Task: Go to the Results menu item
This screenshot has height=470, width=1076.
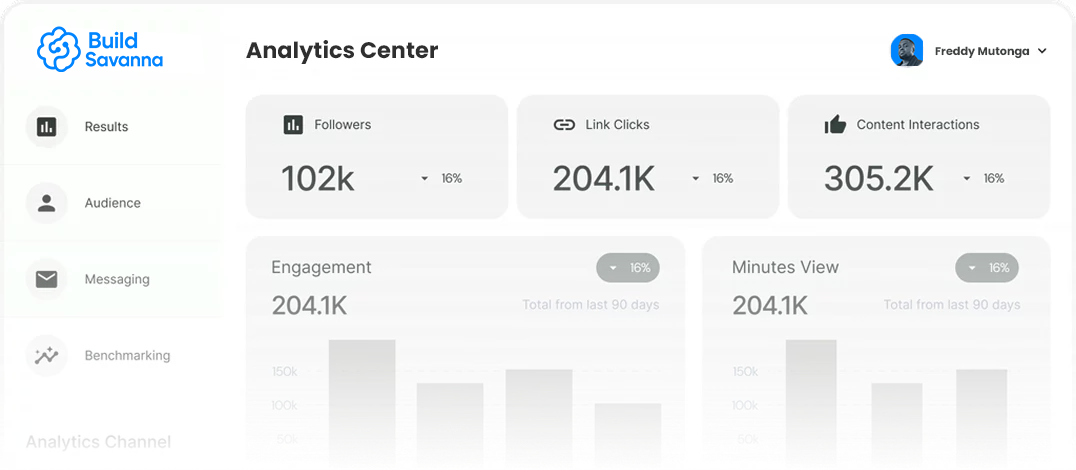Action: [106, 127]
